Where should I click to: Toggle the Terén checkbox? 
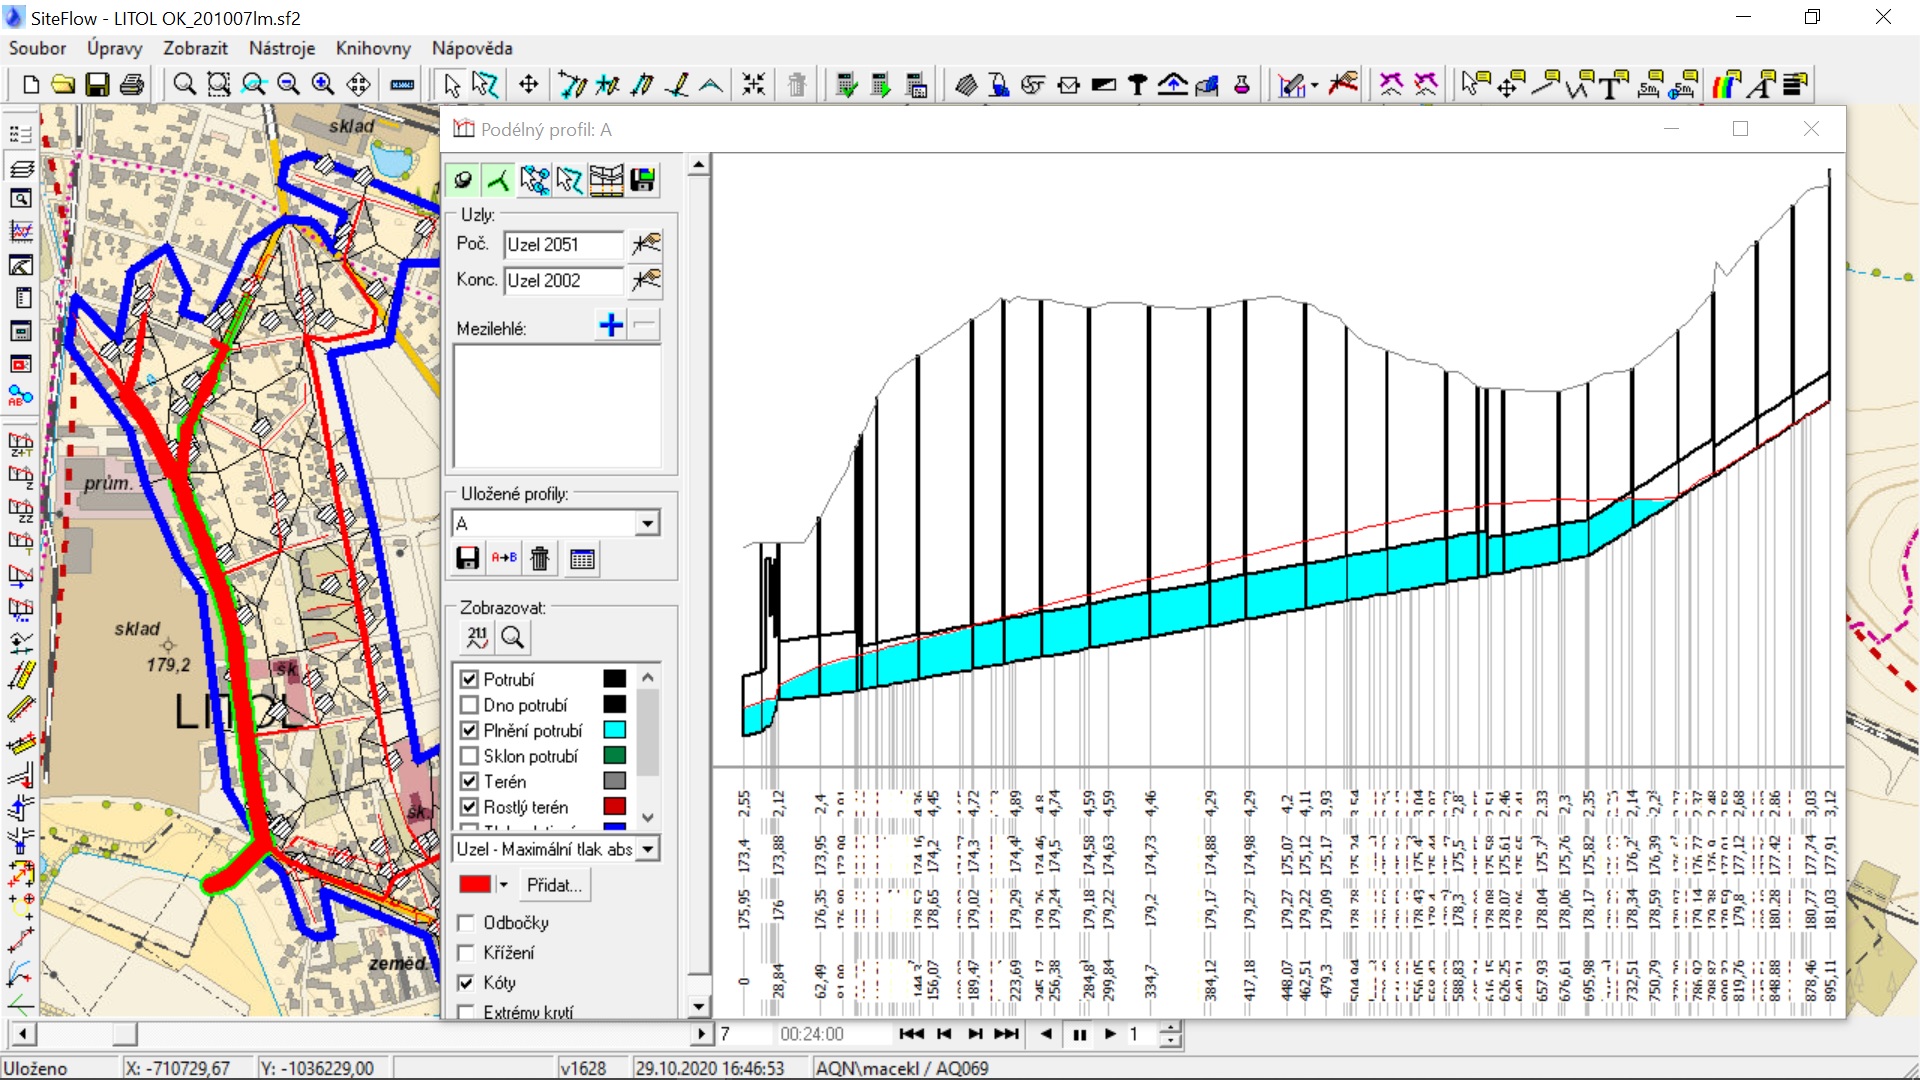coord(469,781)
